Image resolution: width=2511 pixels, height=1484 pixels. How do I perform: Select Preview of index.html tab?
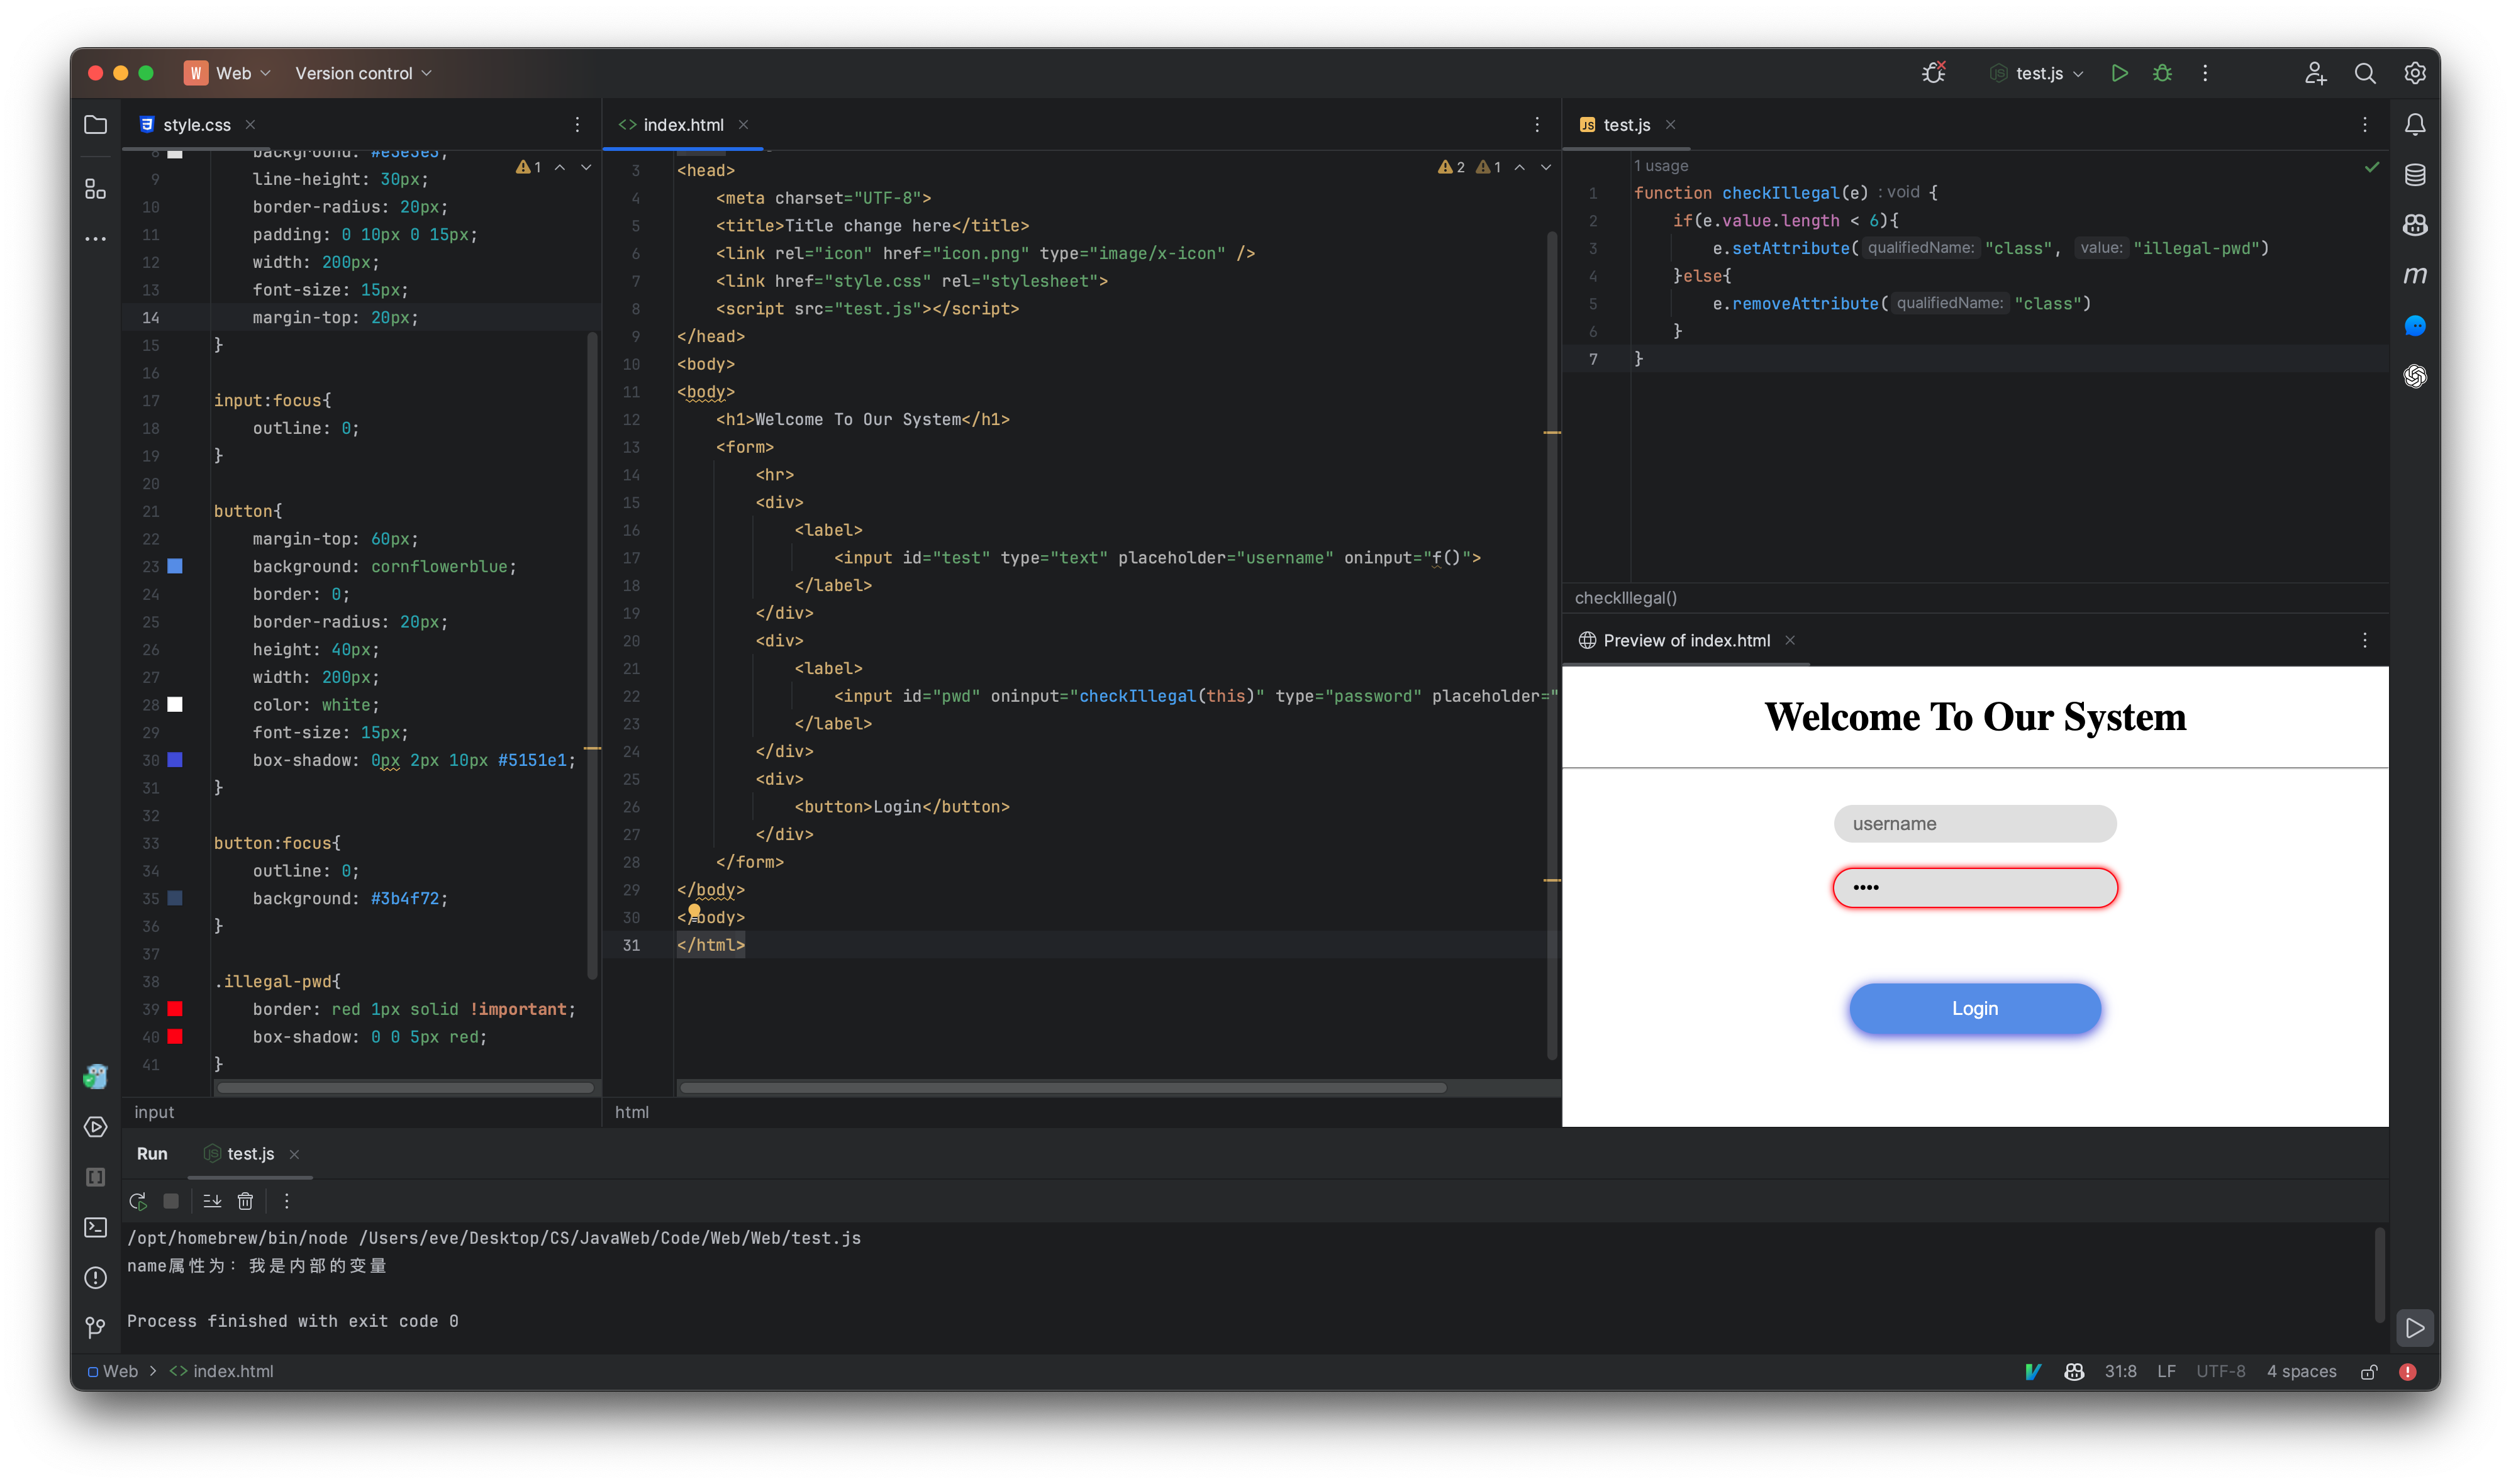1686,640
